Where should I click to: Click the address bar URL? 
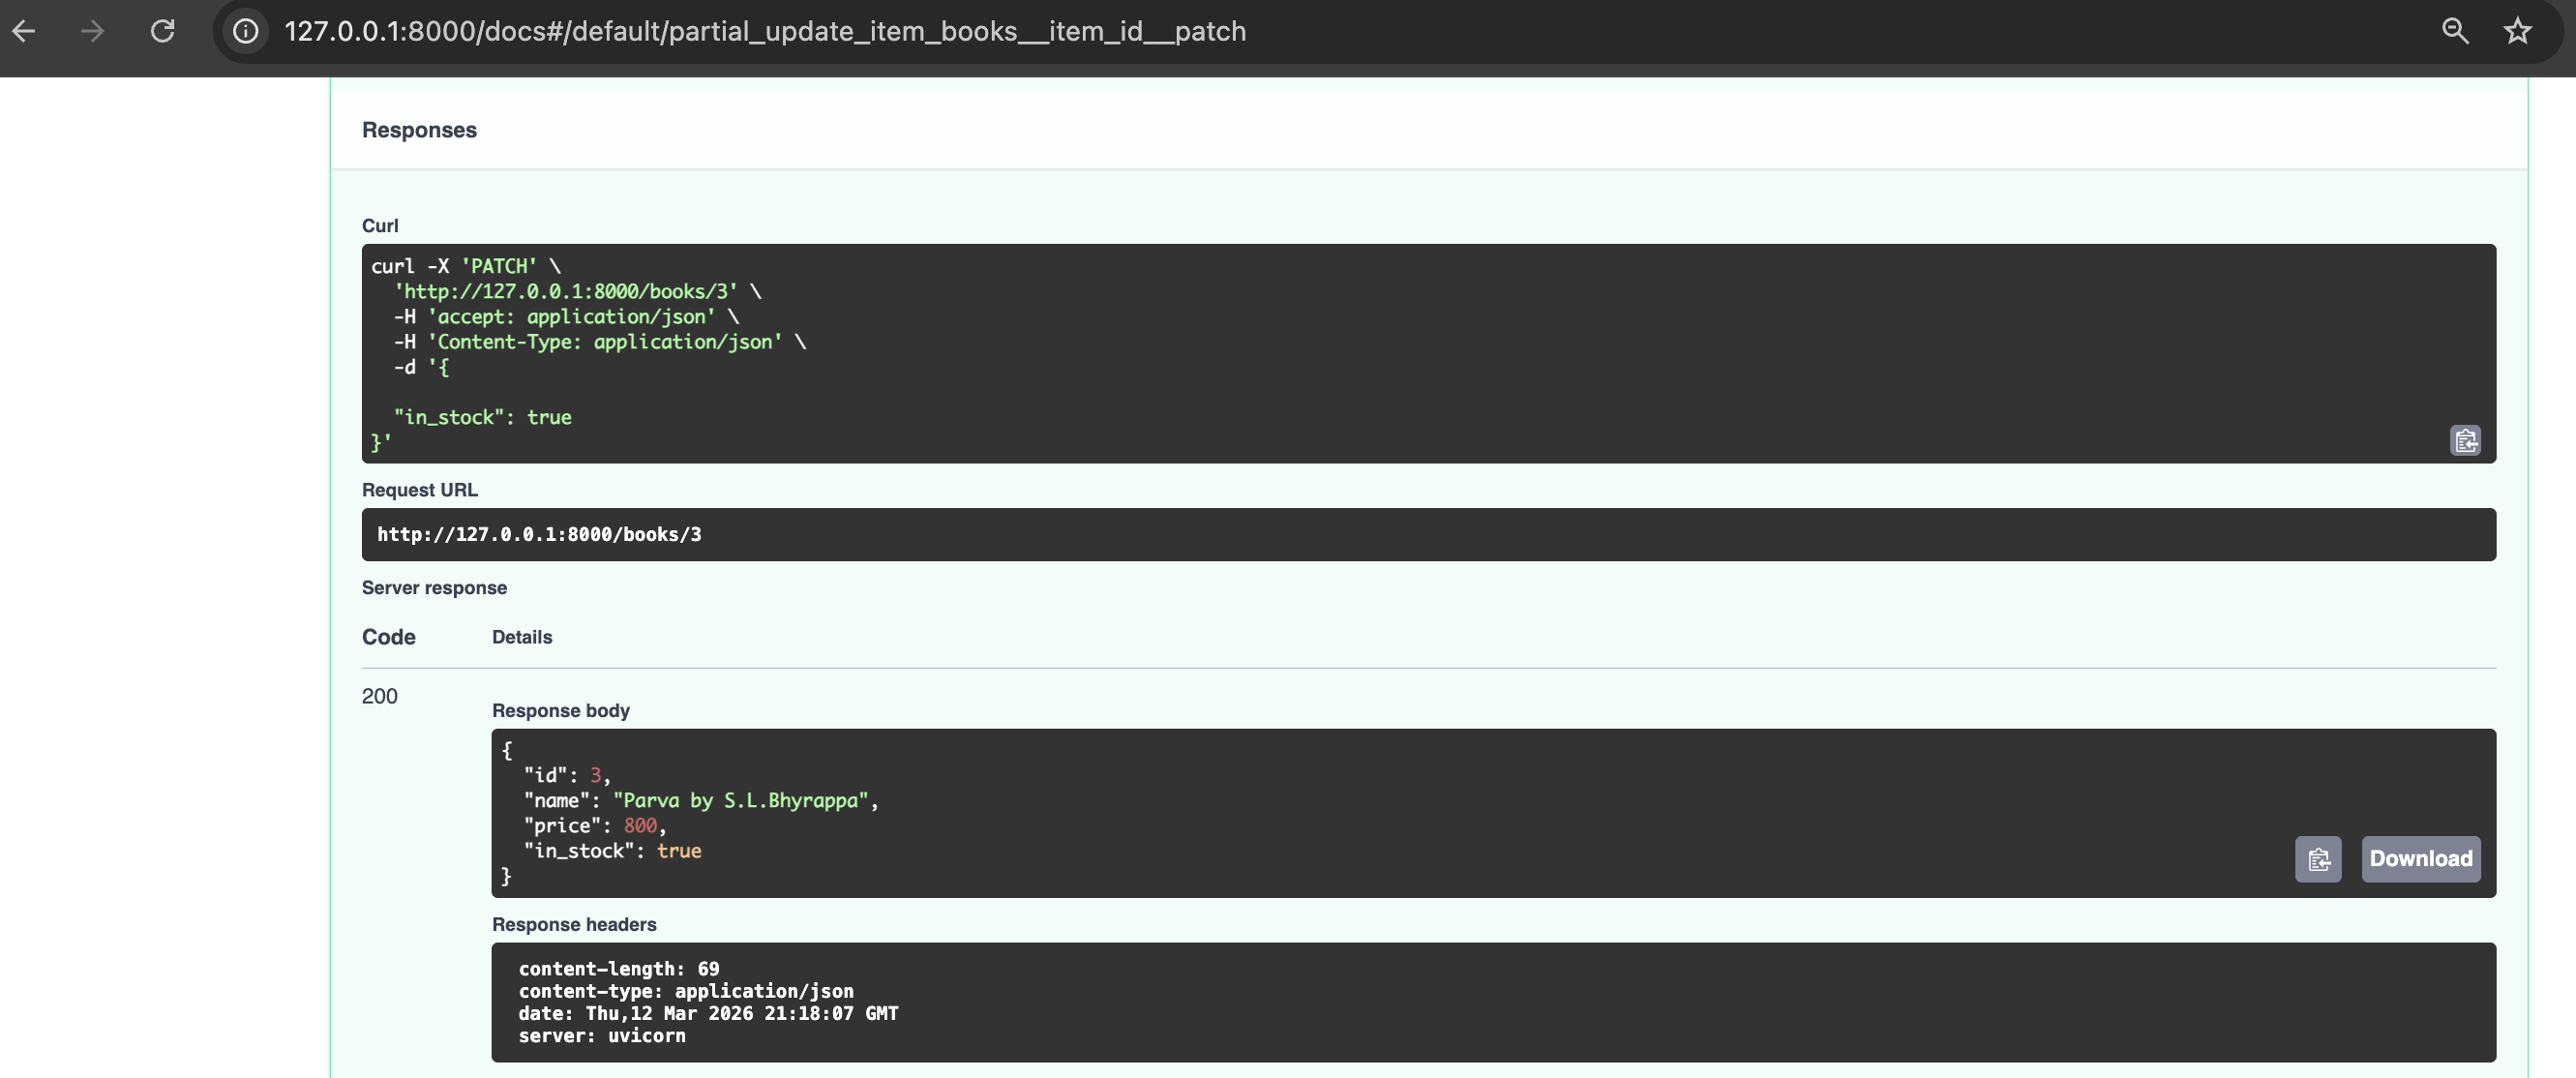[x=764, y=31]
